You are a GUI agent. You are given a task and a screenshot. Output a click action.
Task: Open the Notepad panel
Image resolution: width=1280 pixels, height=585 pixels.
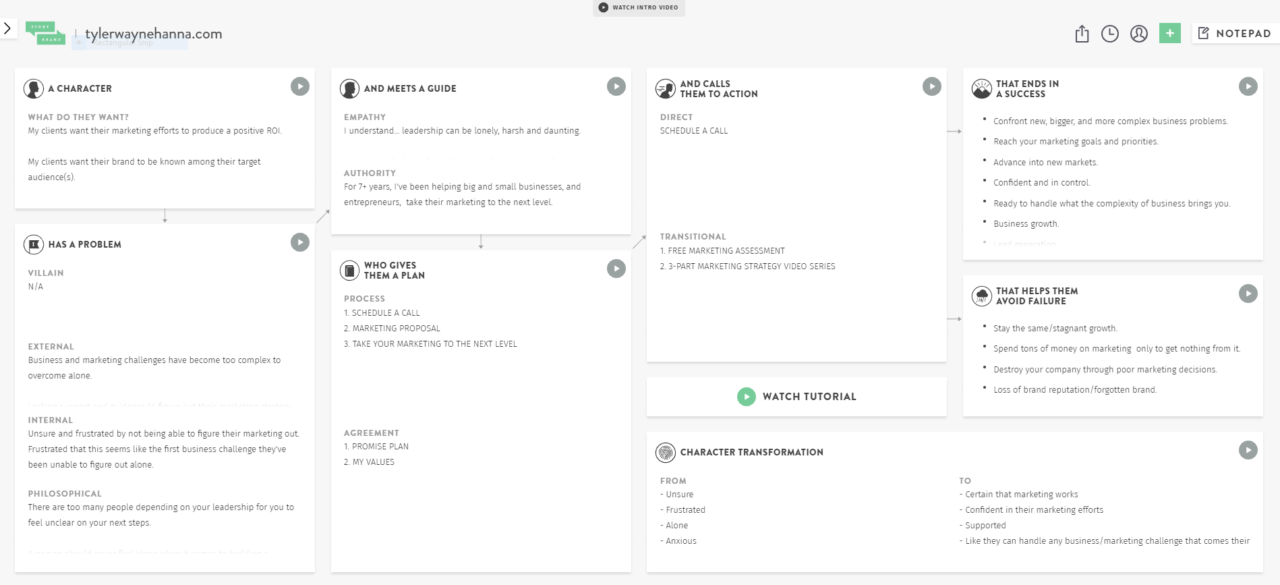pos(1235,32)
